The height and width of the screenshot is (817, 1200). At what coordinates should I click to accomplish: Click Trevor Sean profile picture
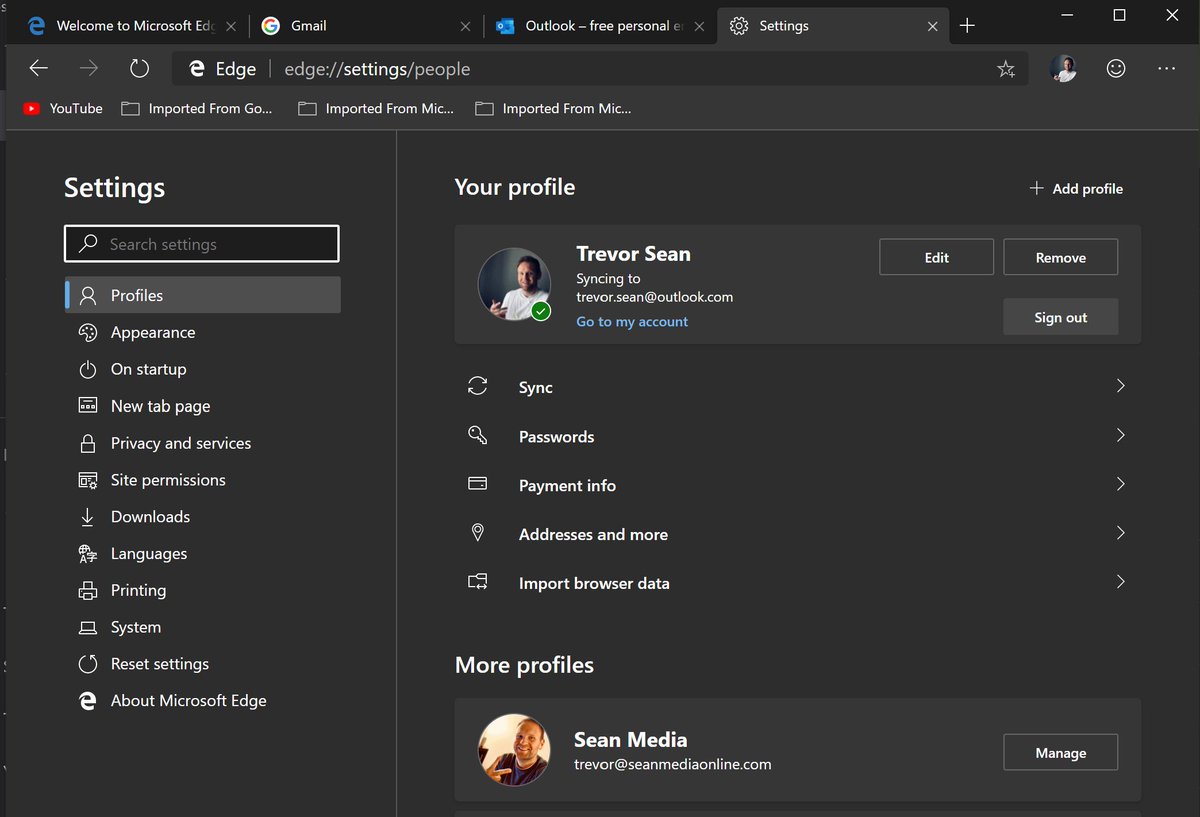click(x=514, y=285)
